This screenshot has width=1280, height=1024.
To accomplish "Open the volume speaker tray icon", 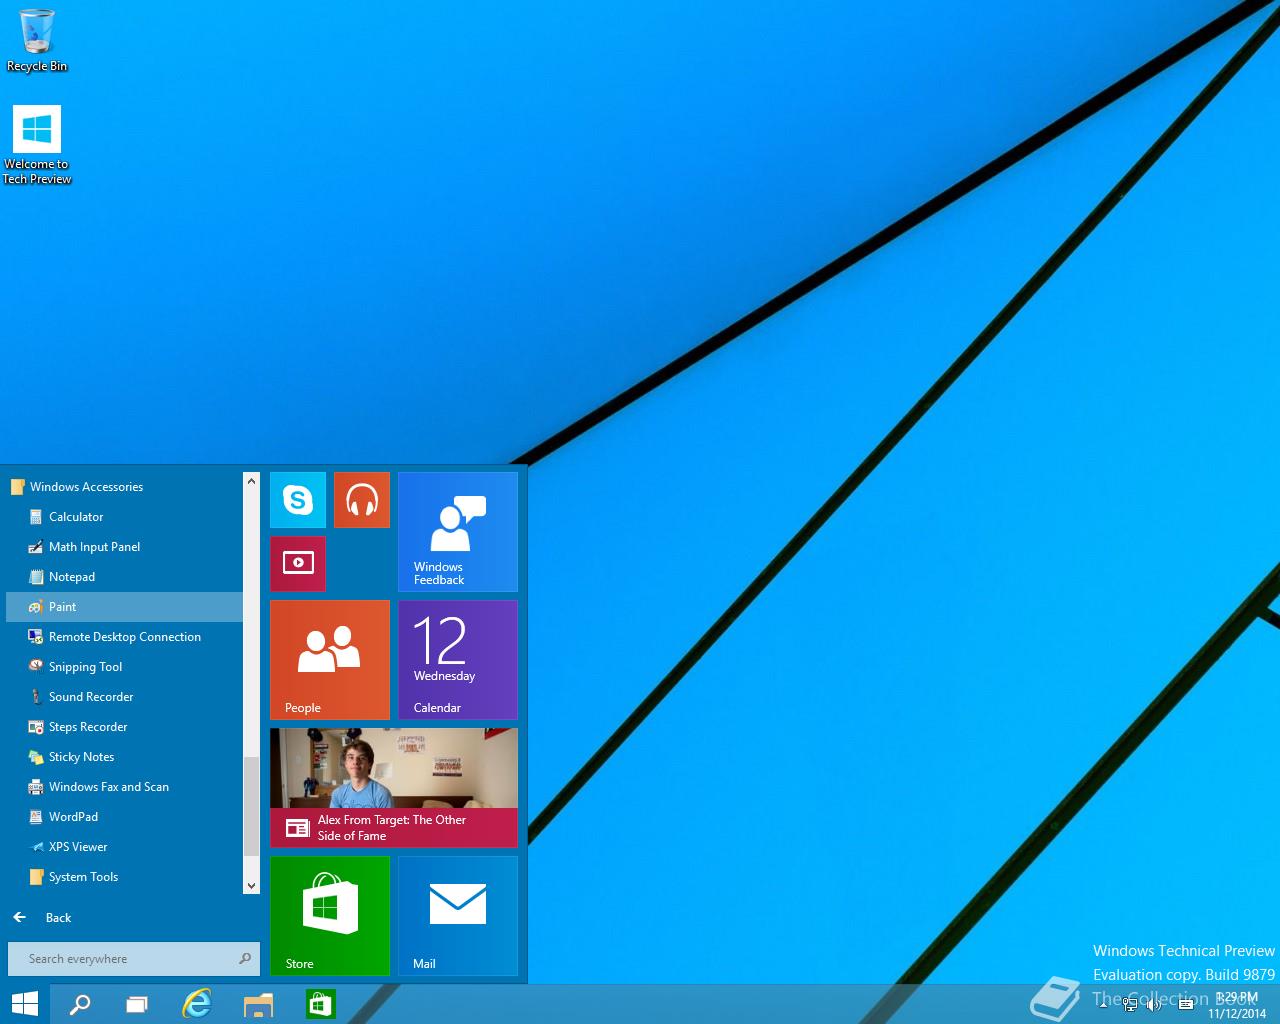I will coord(1155,1004).
